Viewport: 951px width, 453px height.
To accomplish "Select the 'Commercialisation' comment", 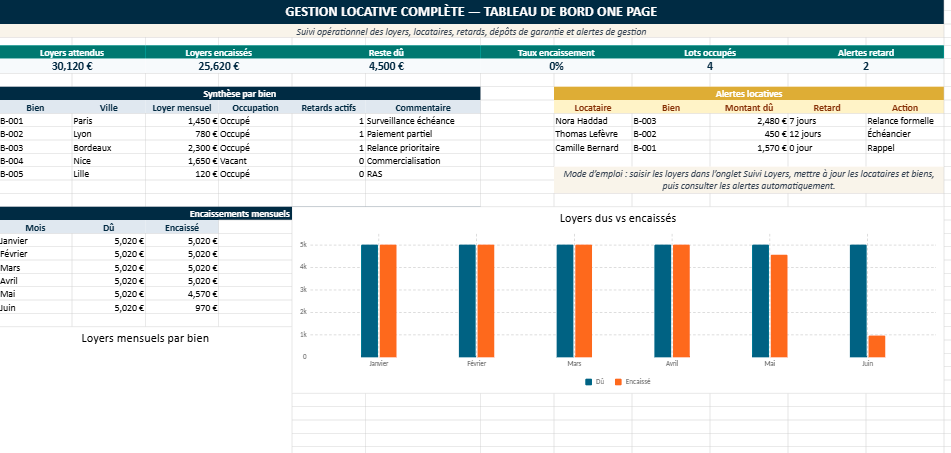I will point(423,161).
